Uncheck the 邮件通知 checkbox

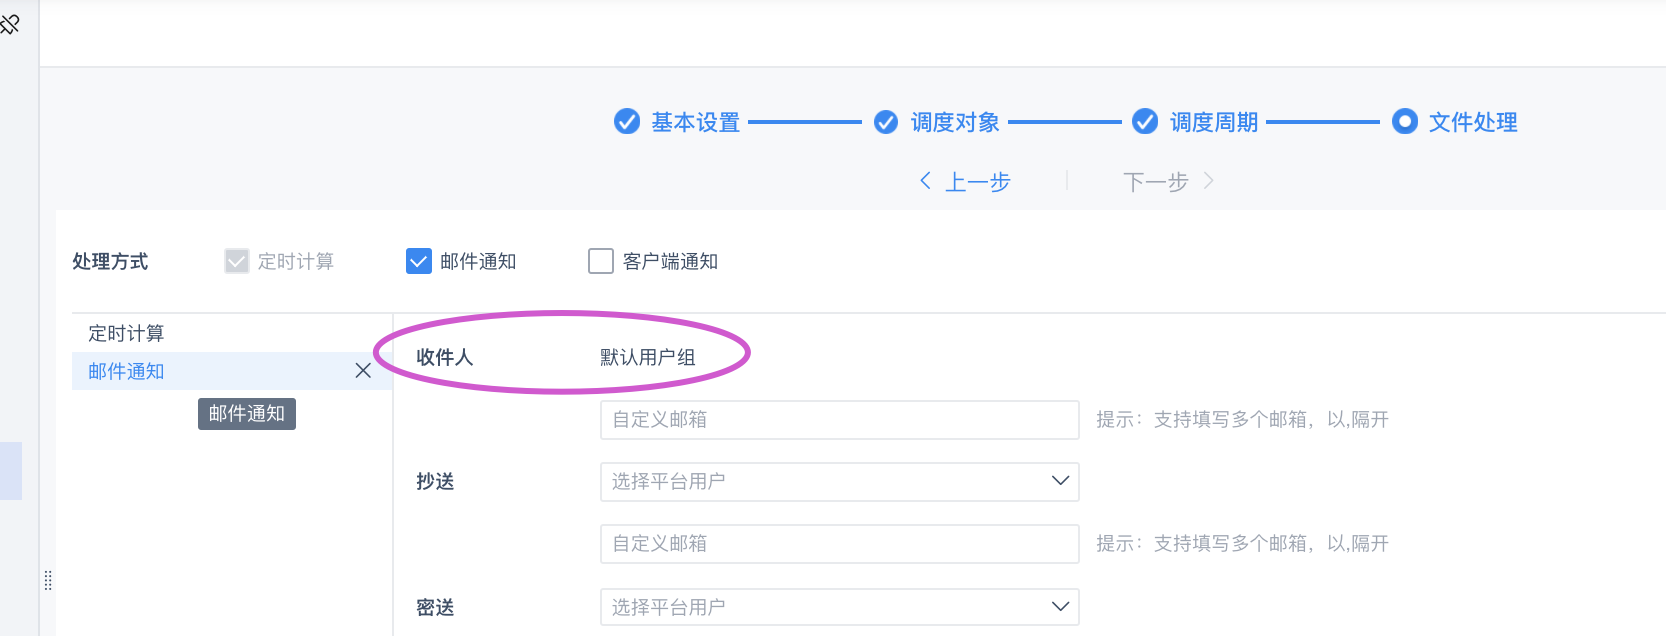(419, 261)
